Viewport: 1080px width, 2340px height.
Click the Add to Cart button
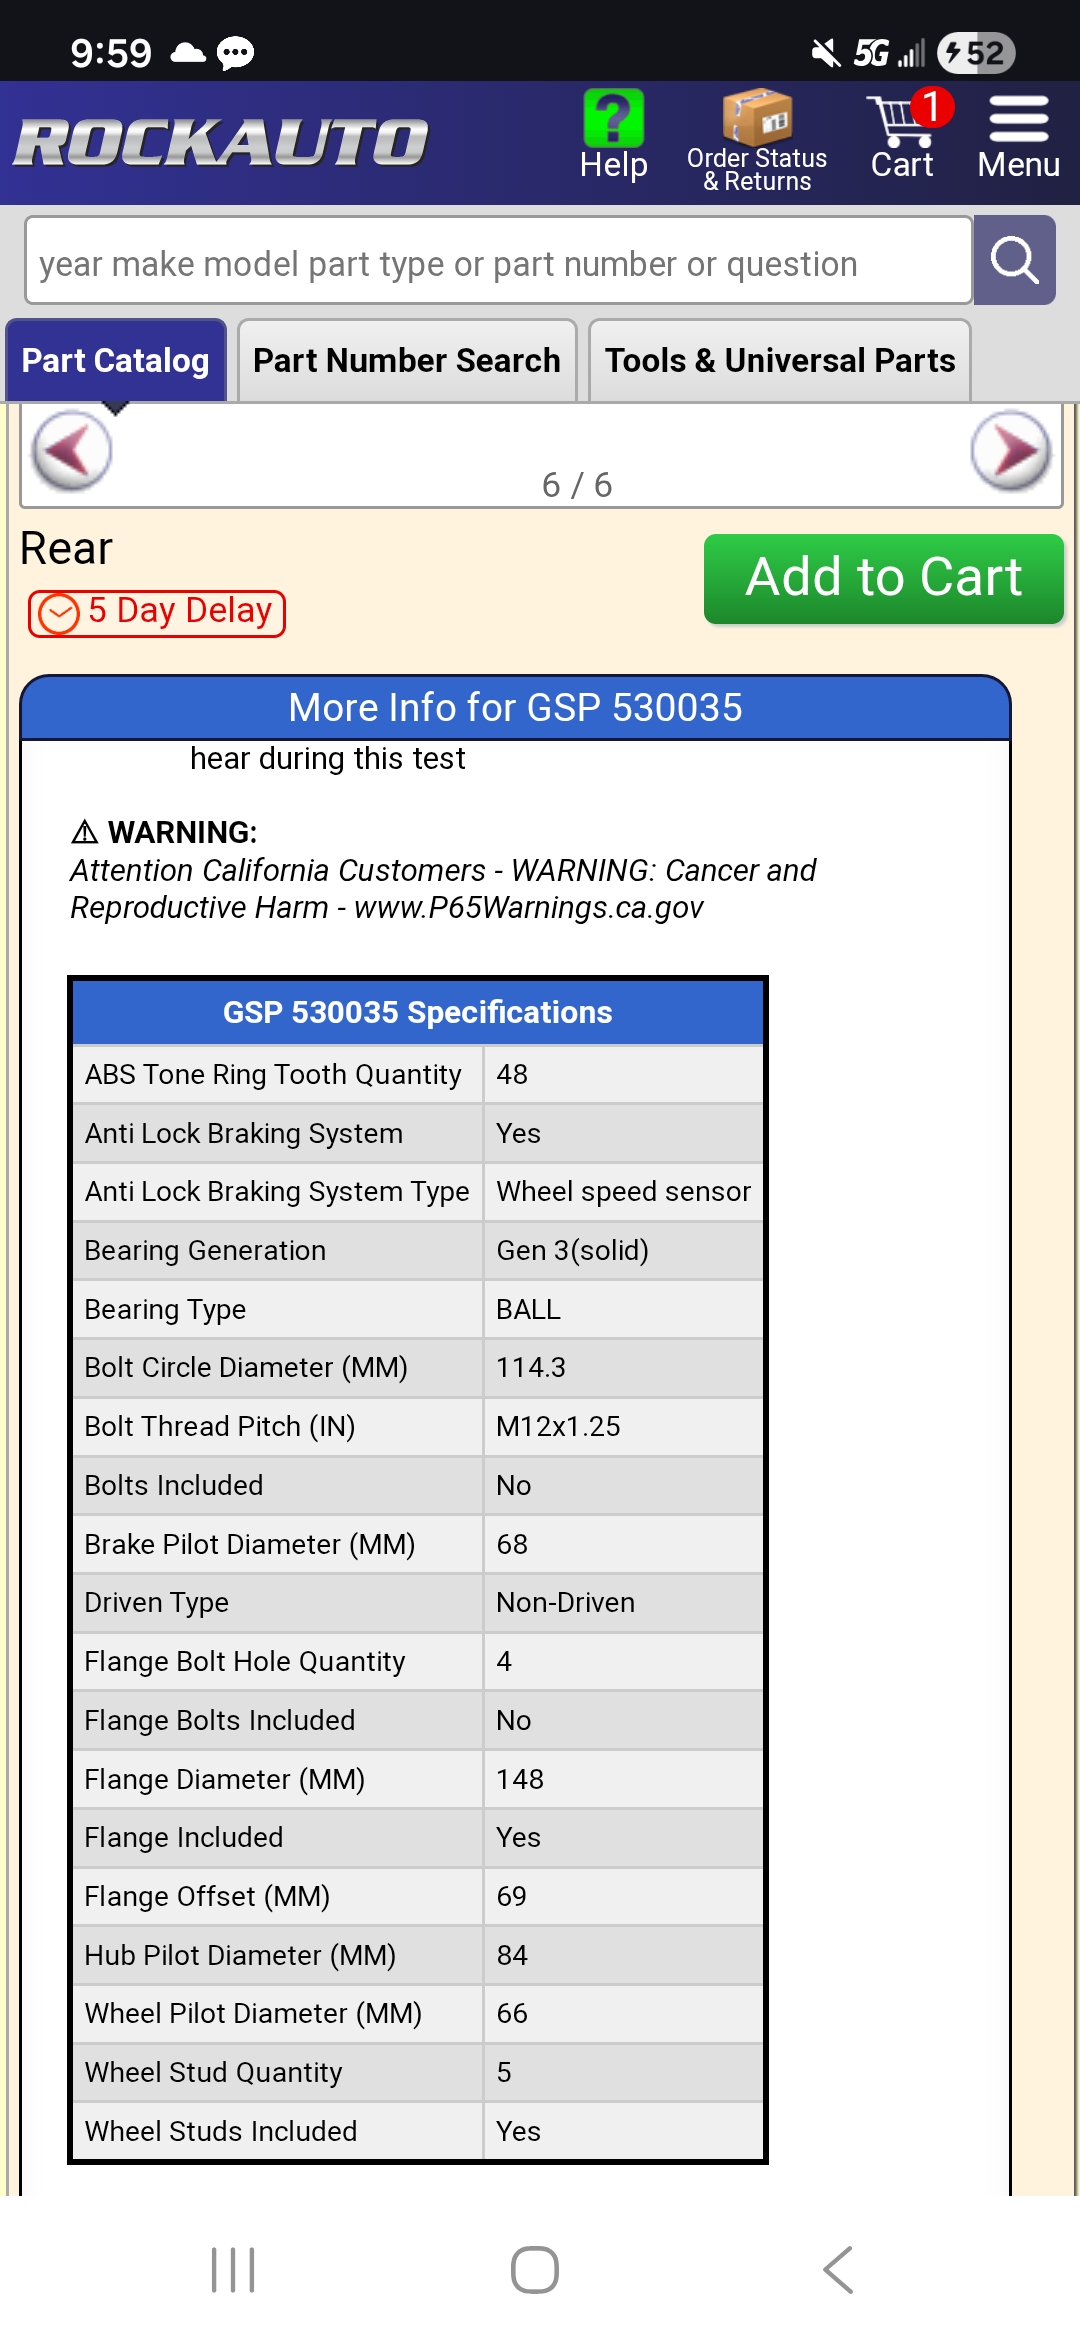[x=884, y=578]
